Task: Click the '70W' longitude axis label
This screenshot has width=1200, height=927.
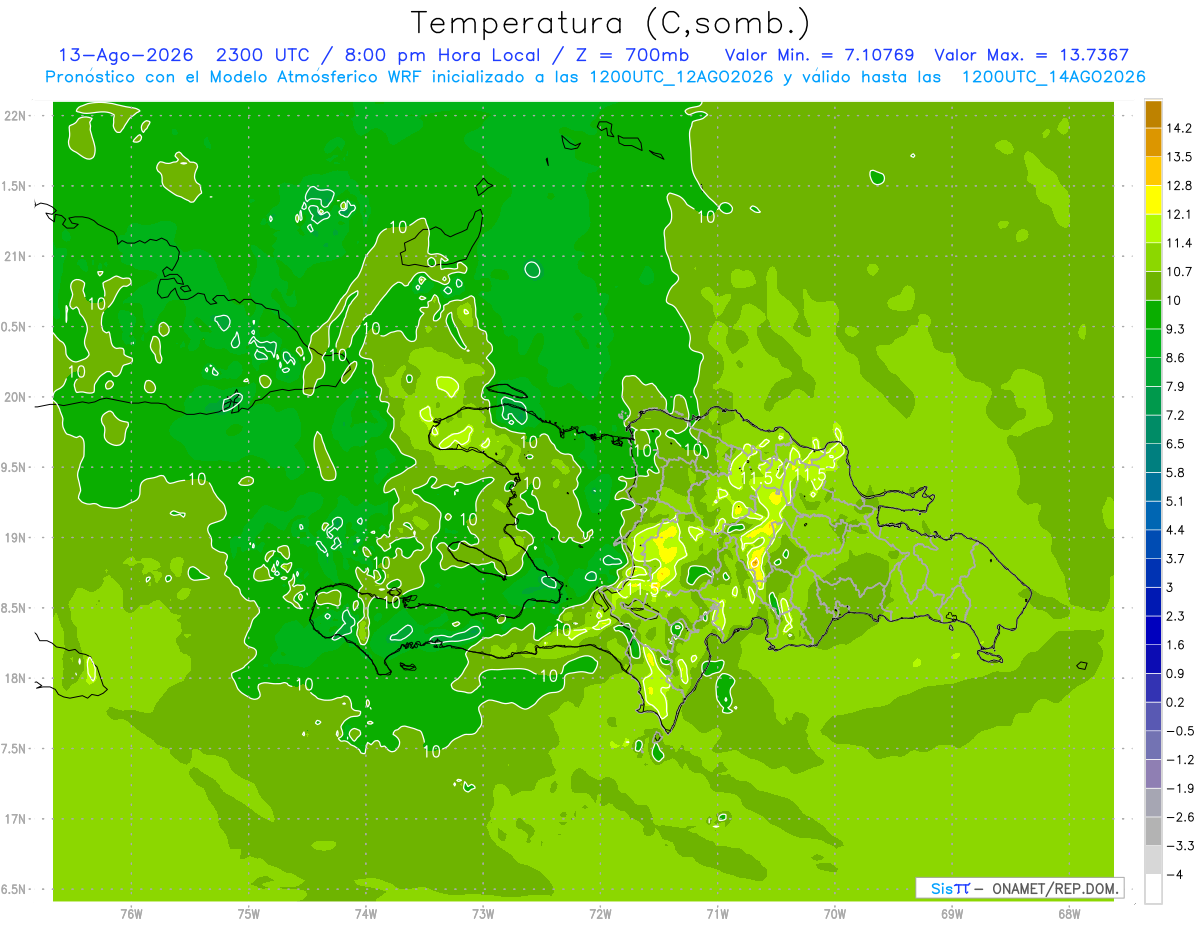Action: click(835, 913)
